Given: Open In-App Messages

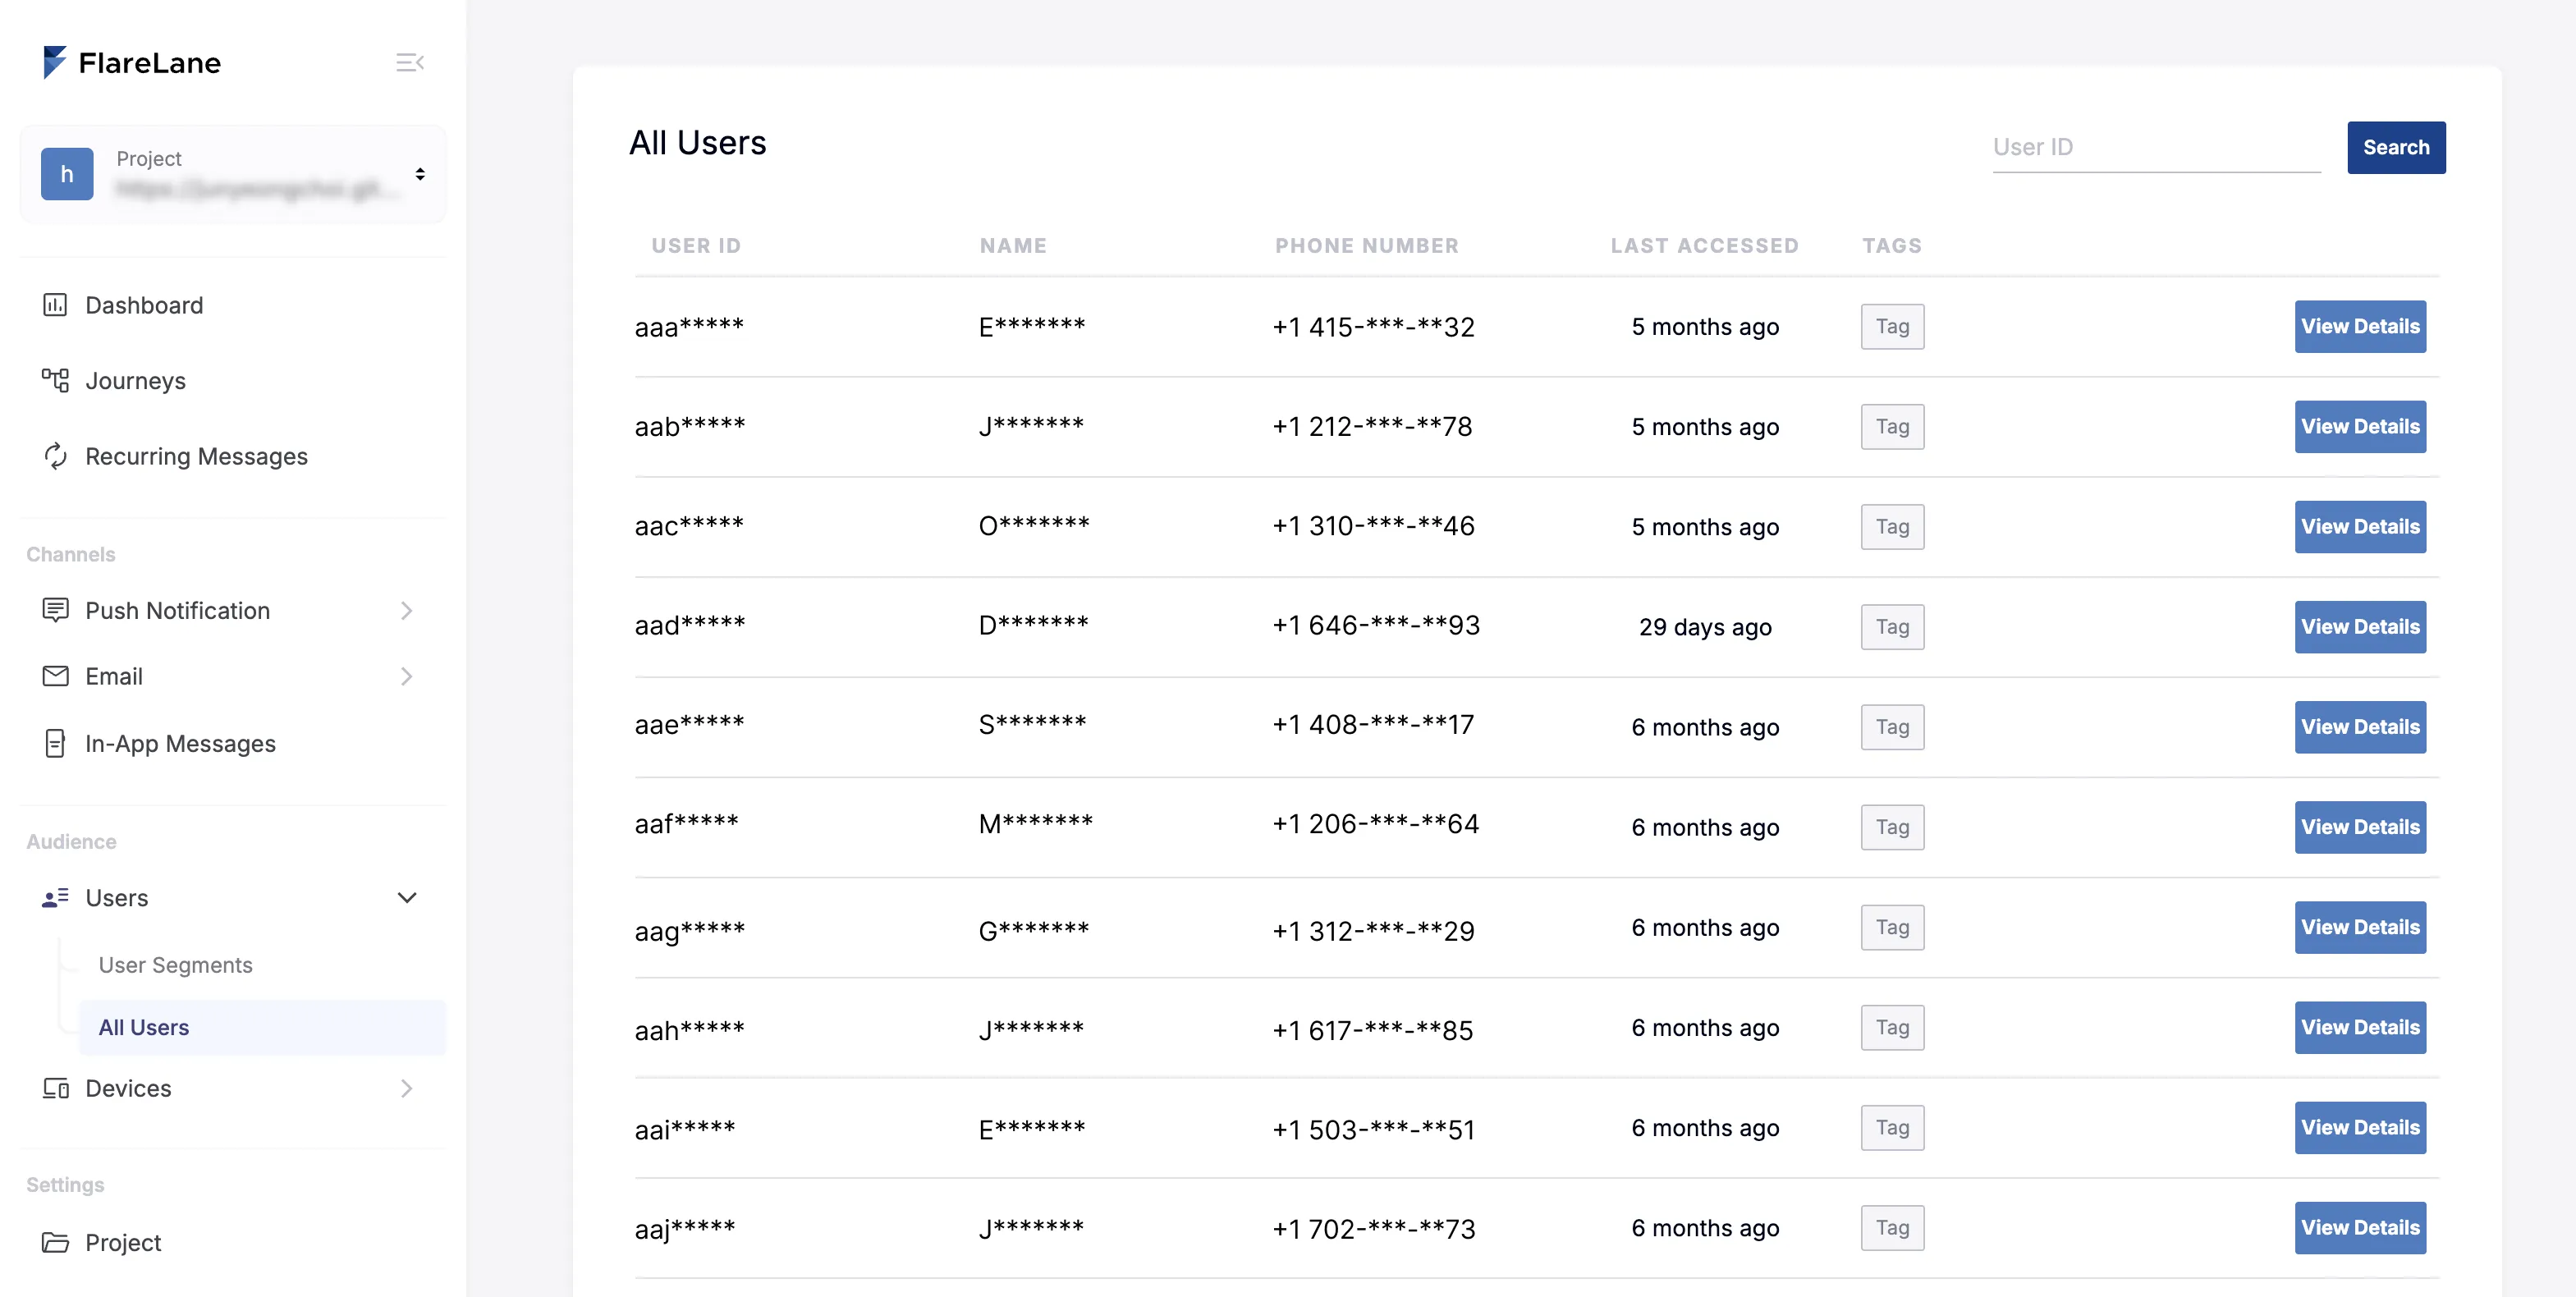Looking at the screenshot, I should [x=181, y=744].
